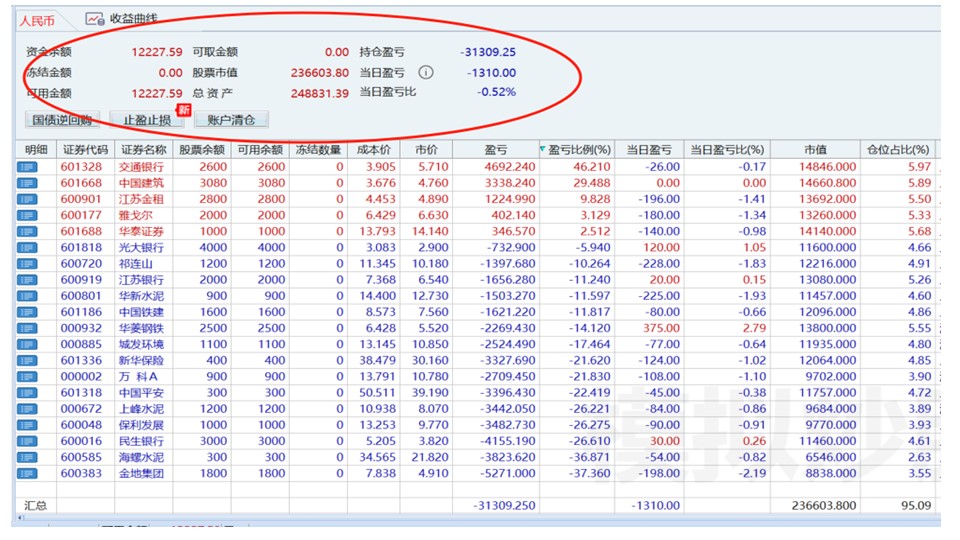Image resolution: width=960 pixels, height=540 pixels.
Task: Open detail icon for 中国建筑 row
Action: click(x=27, y=183)
